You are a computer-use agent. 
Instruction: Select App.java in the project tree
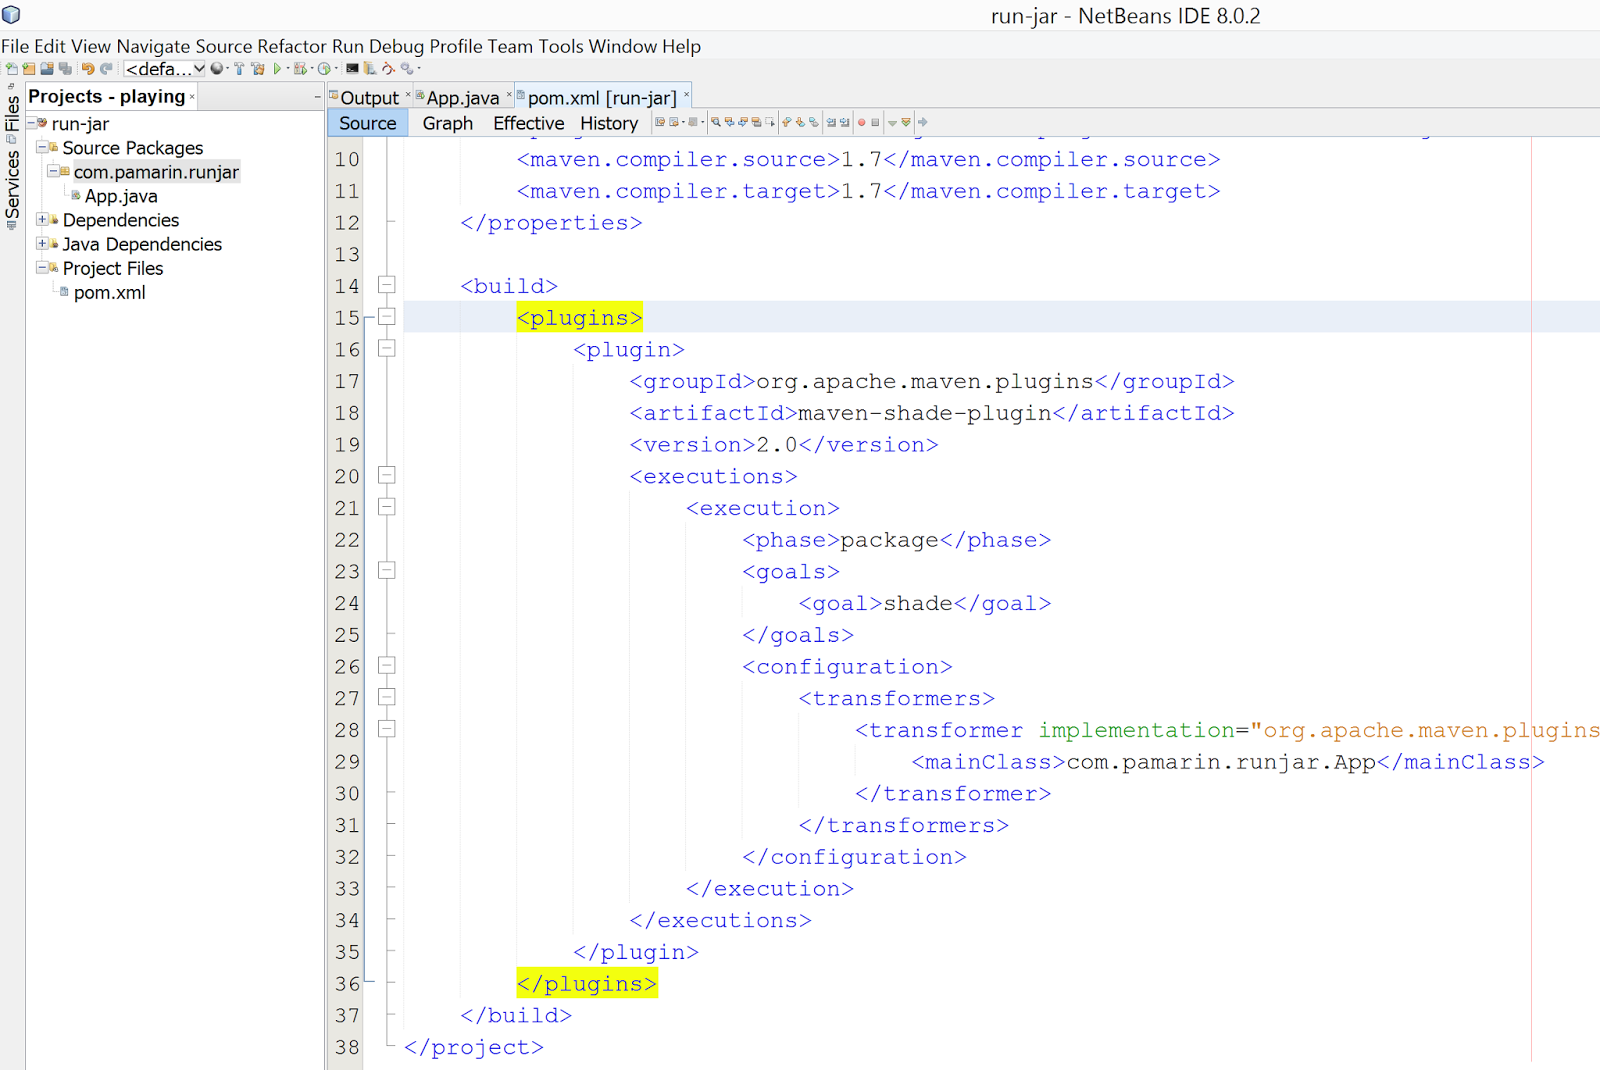[121, 196]
